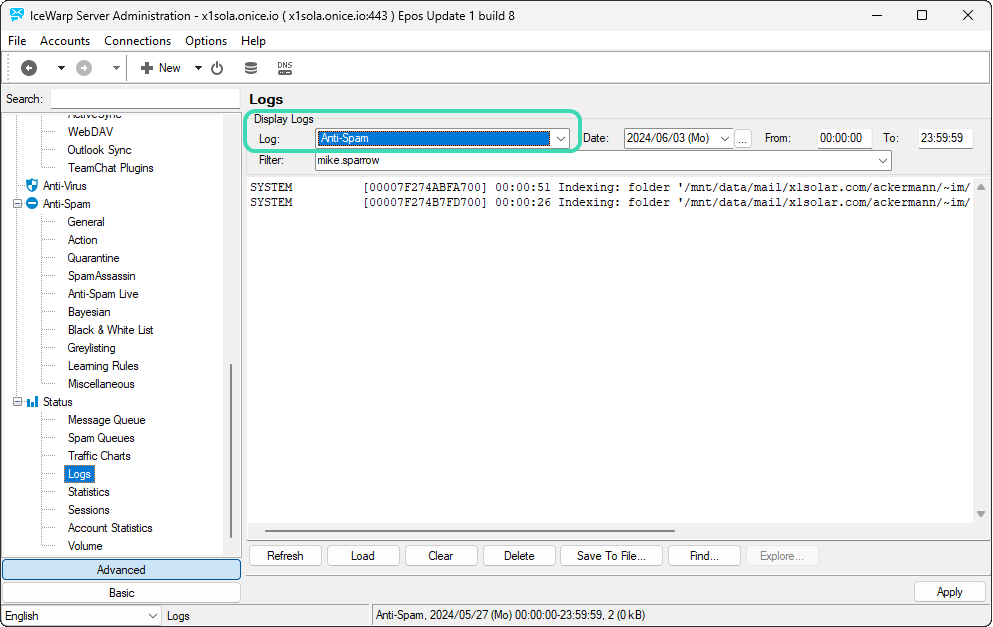Select WebDAV in the tree
Image resolution: width=993 pixels, height=627 pixels.
pyautogui.click(x=91, y=132)
